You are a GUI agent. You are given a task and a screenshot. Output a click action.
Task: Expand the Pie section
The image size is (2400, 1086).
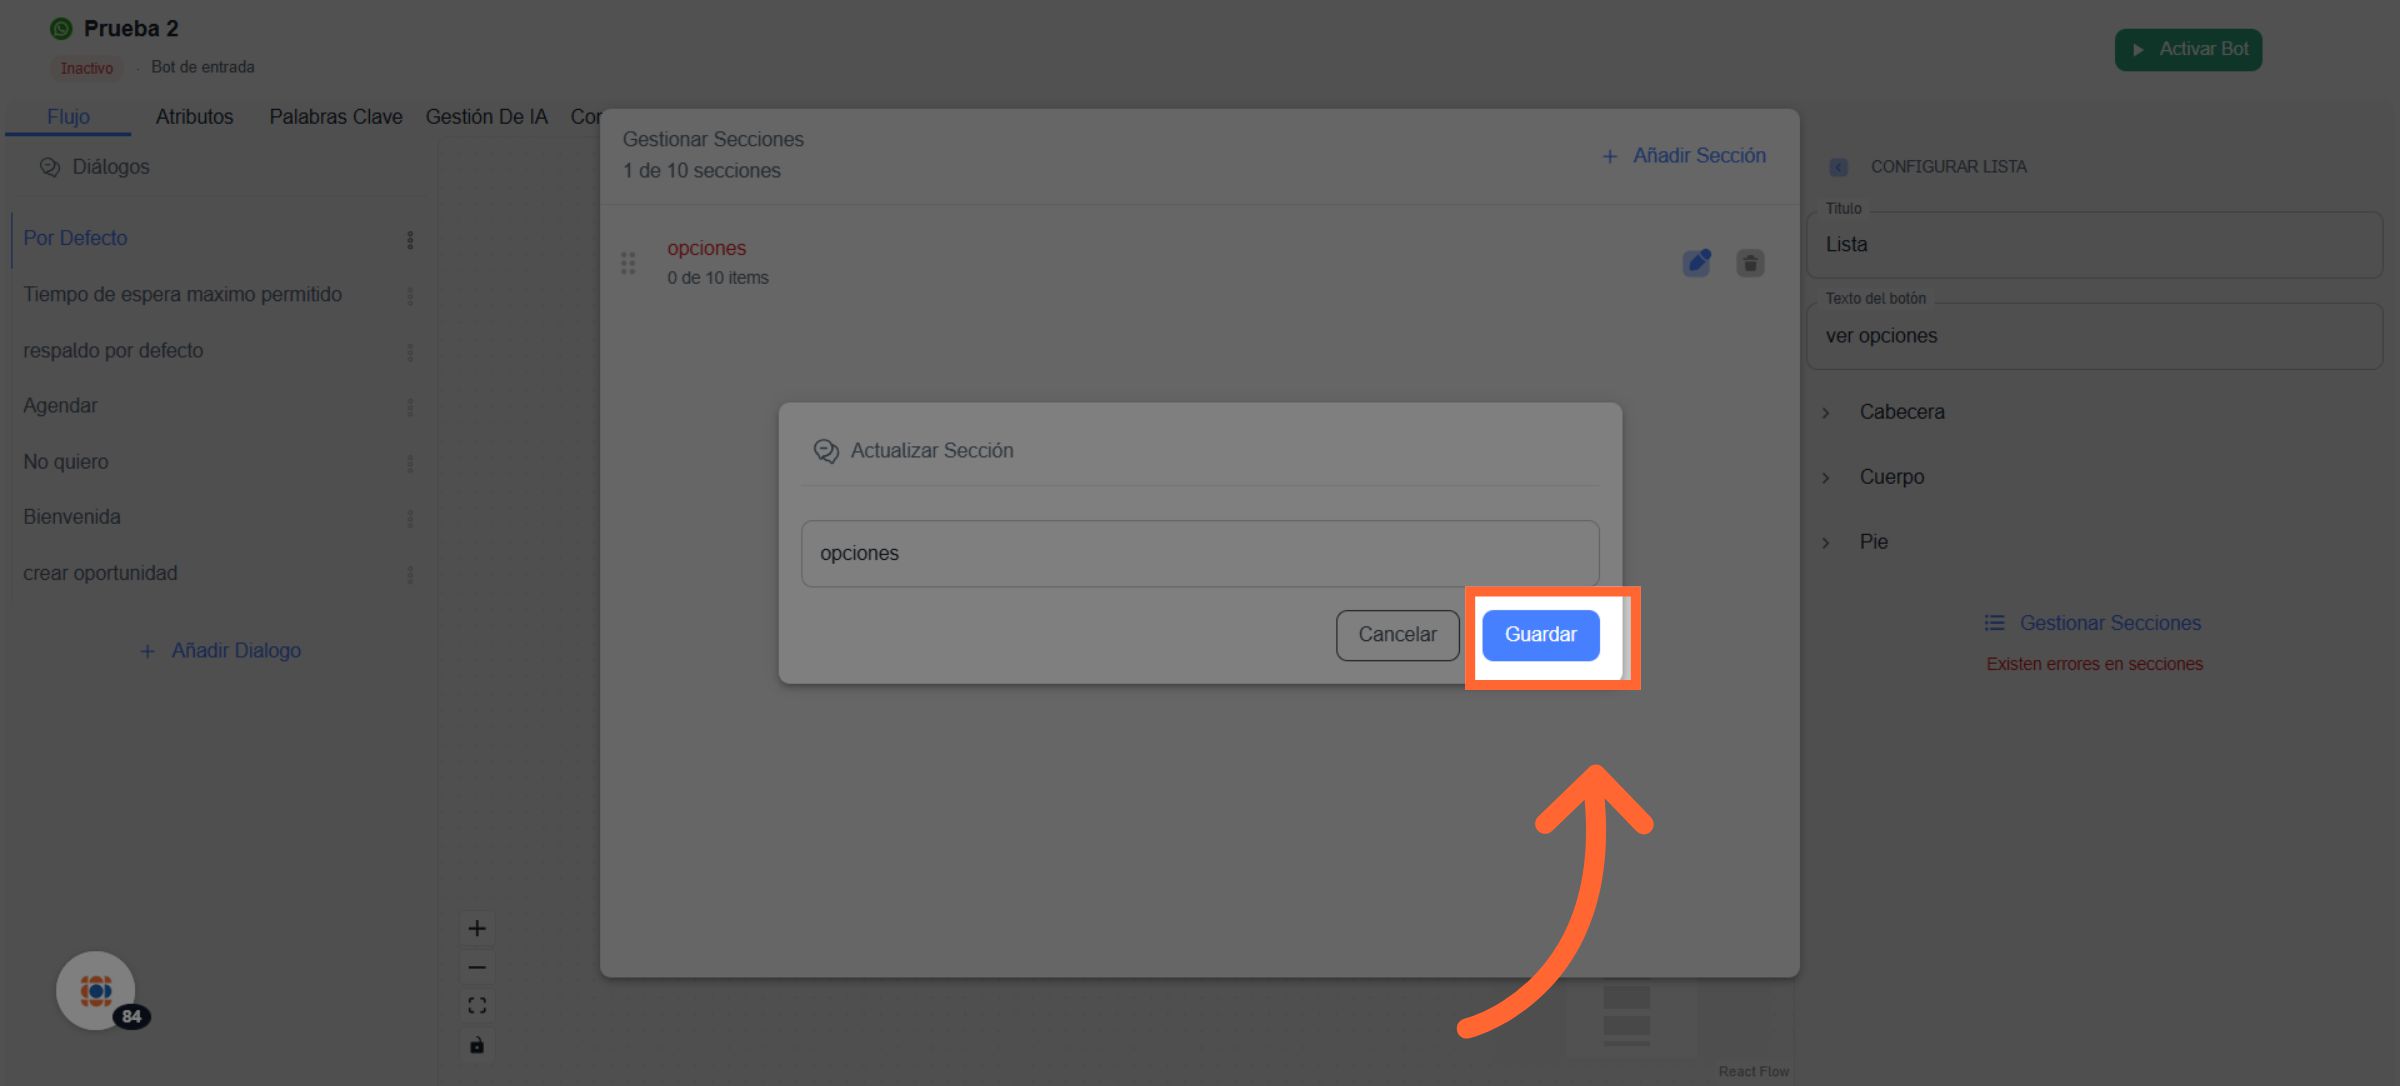(1872, 542)
